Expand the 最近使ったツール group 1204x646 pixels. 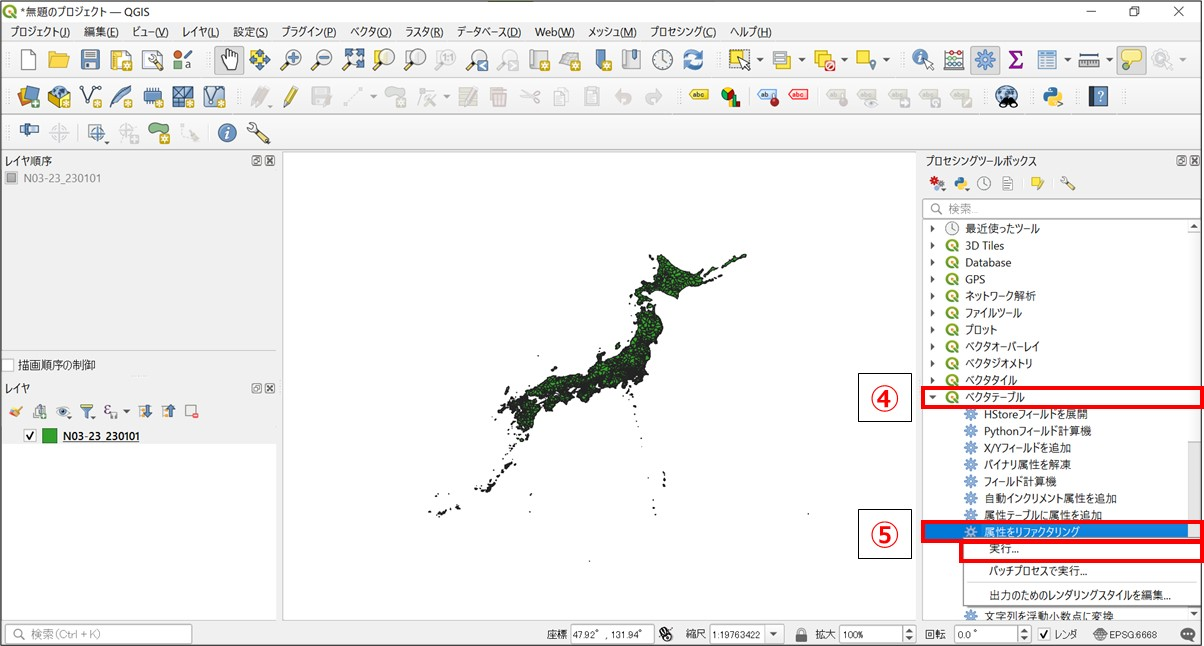(932, 229)
